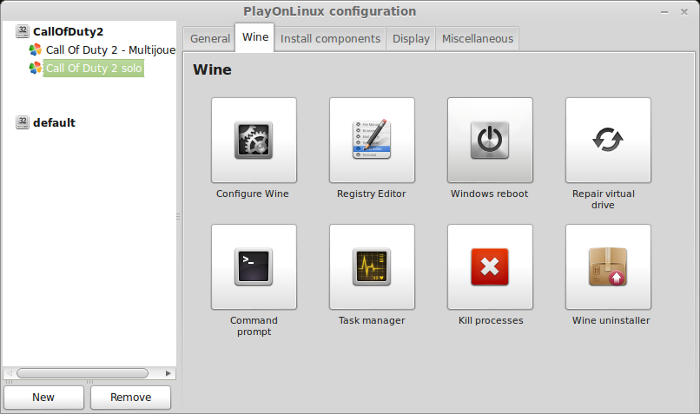
Task: Click the Remove button
Action: click(x=130, y=397)
